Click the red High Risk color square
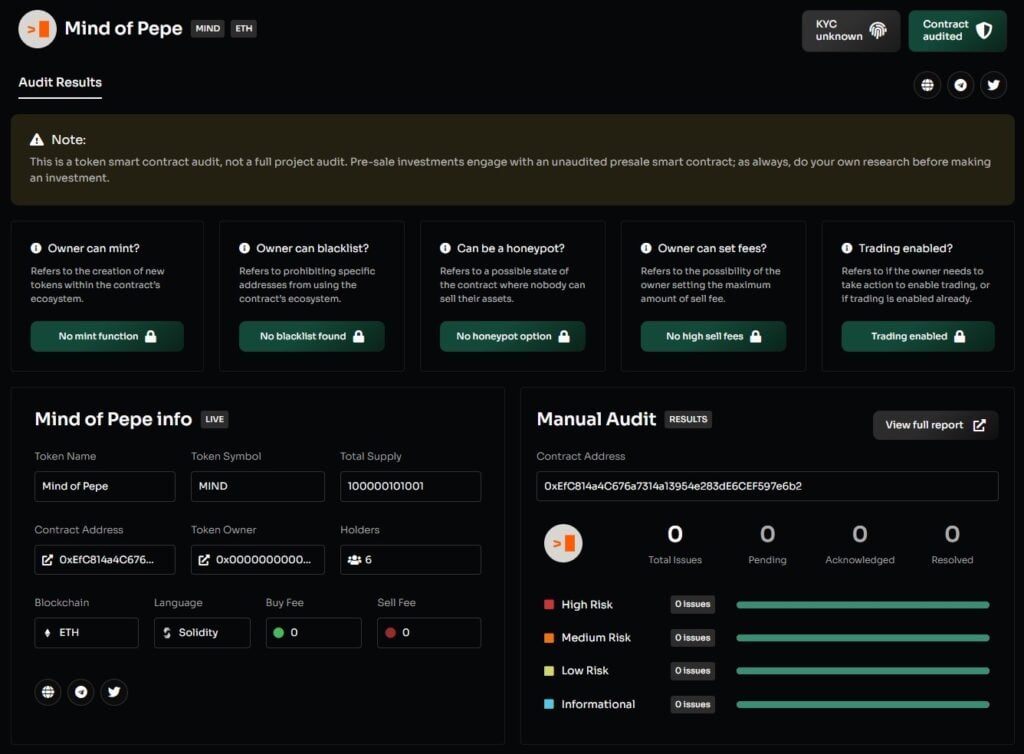This screenshot has width=1024, height=754. click(x=549, y=605)
